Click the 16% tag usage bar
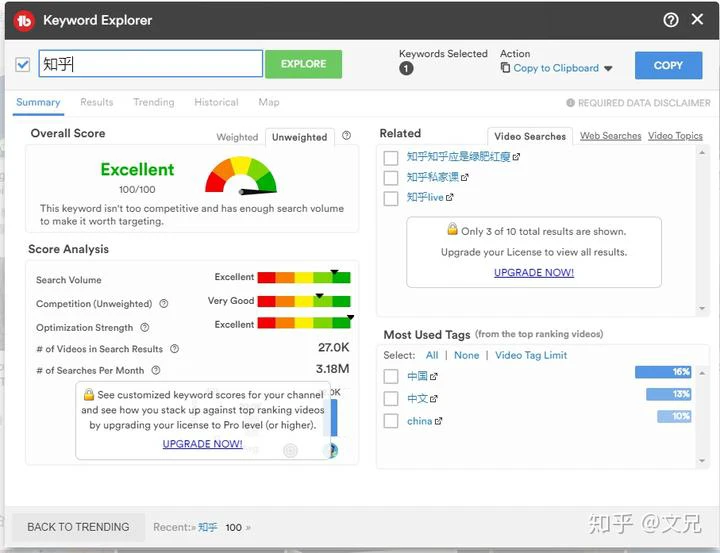 pos(663,372)
